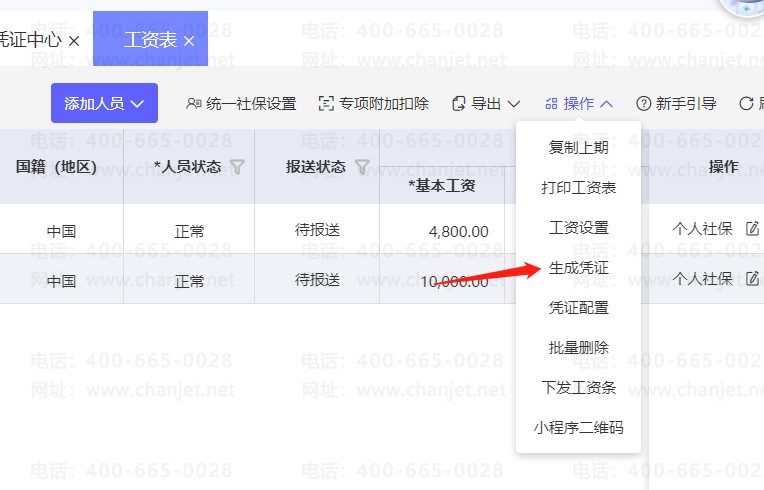The width and height of the screenshot is (764, 490).
Task: Open 专项附加扣除
Action: coord(373,103)
